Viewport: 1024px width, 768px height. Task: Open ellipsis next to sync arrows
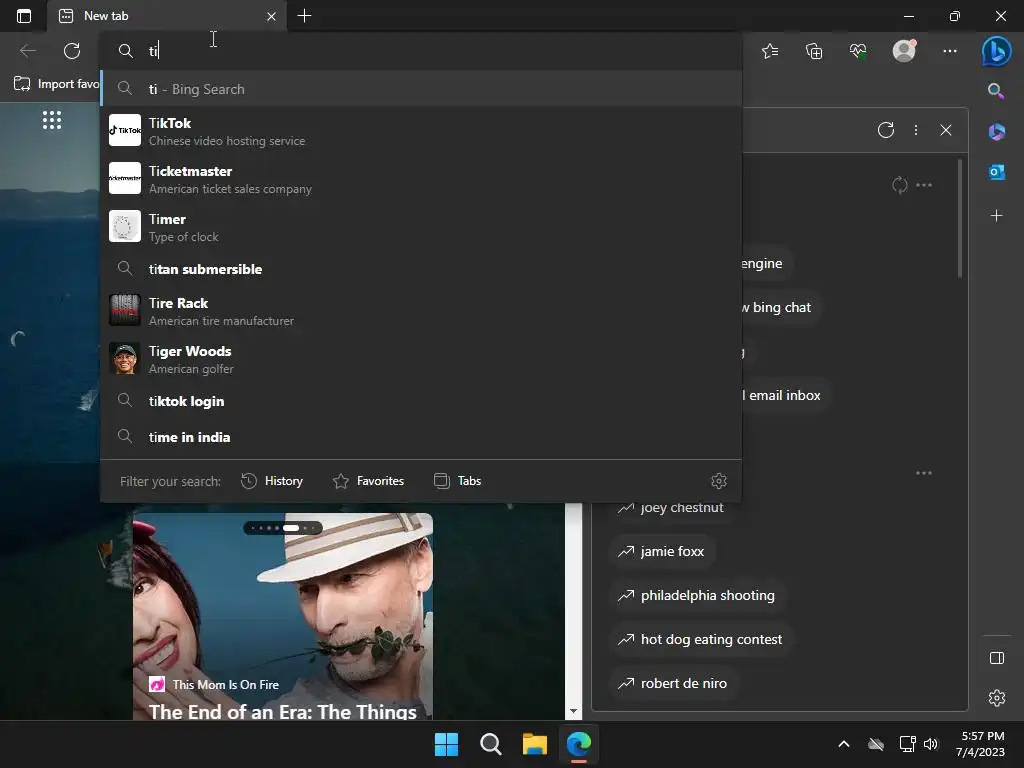click(923, 185)
